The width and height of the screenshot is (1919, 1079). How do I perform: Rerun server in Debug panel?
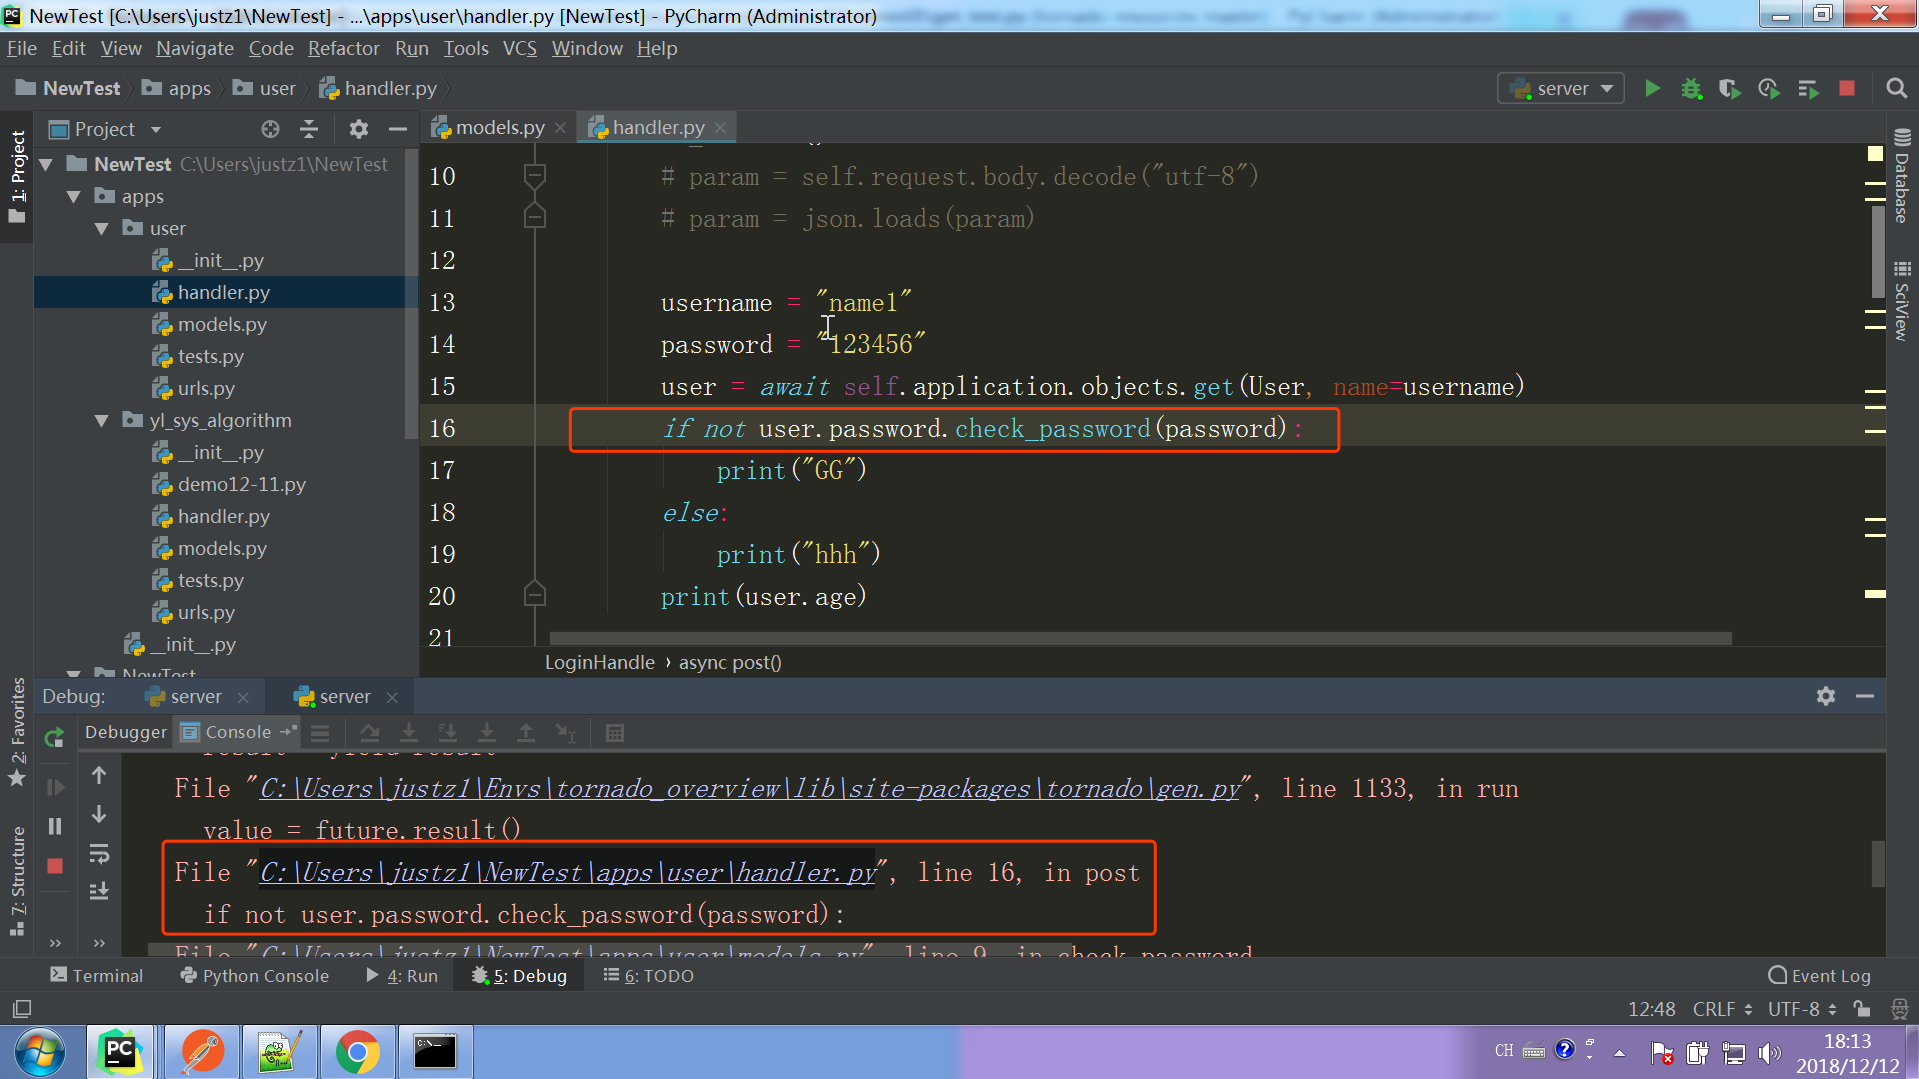pyautogui.click(x=55, y=738)
